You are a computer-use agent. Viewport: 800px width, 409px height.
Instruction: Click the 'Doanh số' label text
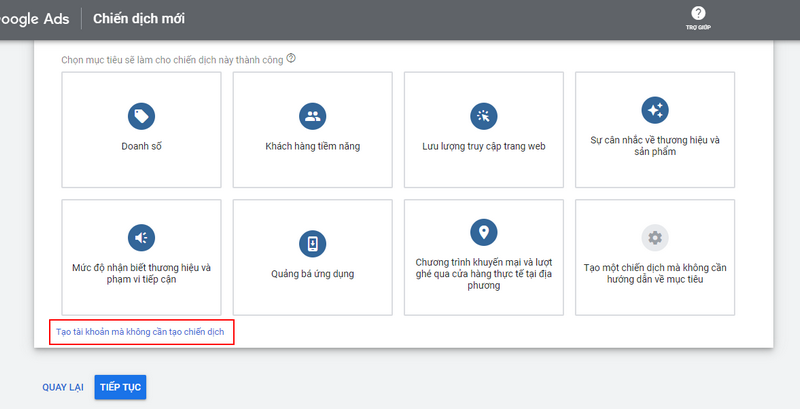141,146
